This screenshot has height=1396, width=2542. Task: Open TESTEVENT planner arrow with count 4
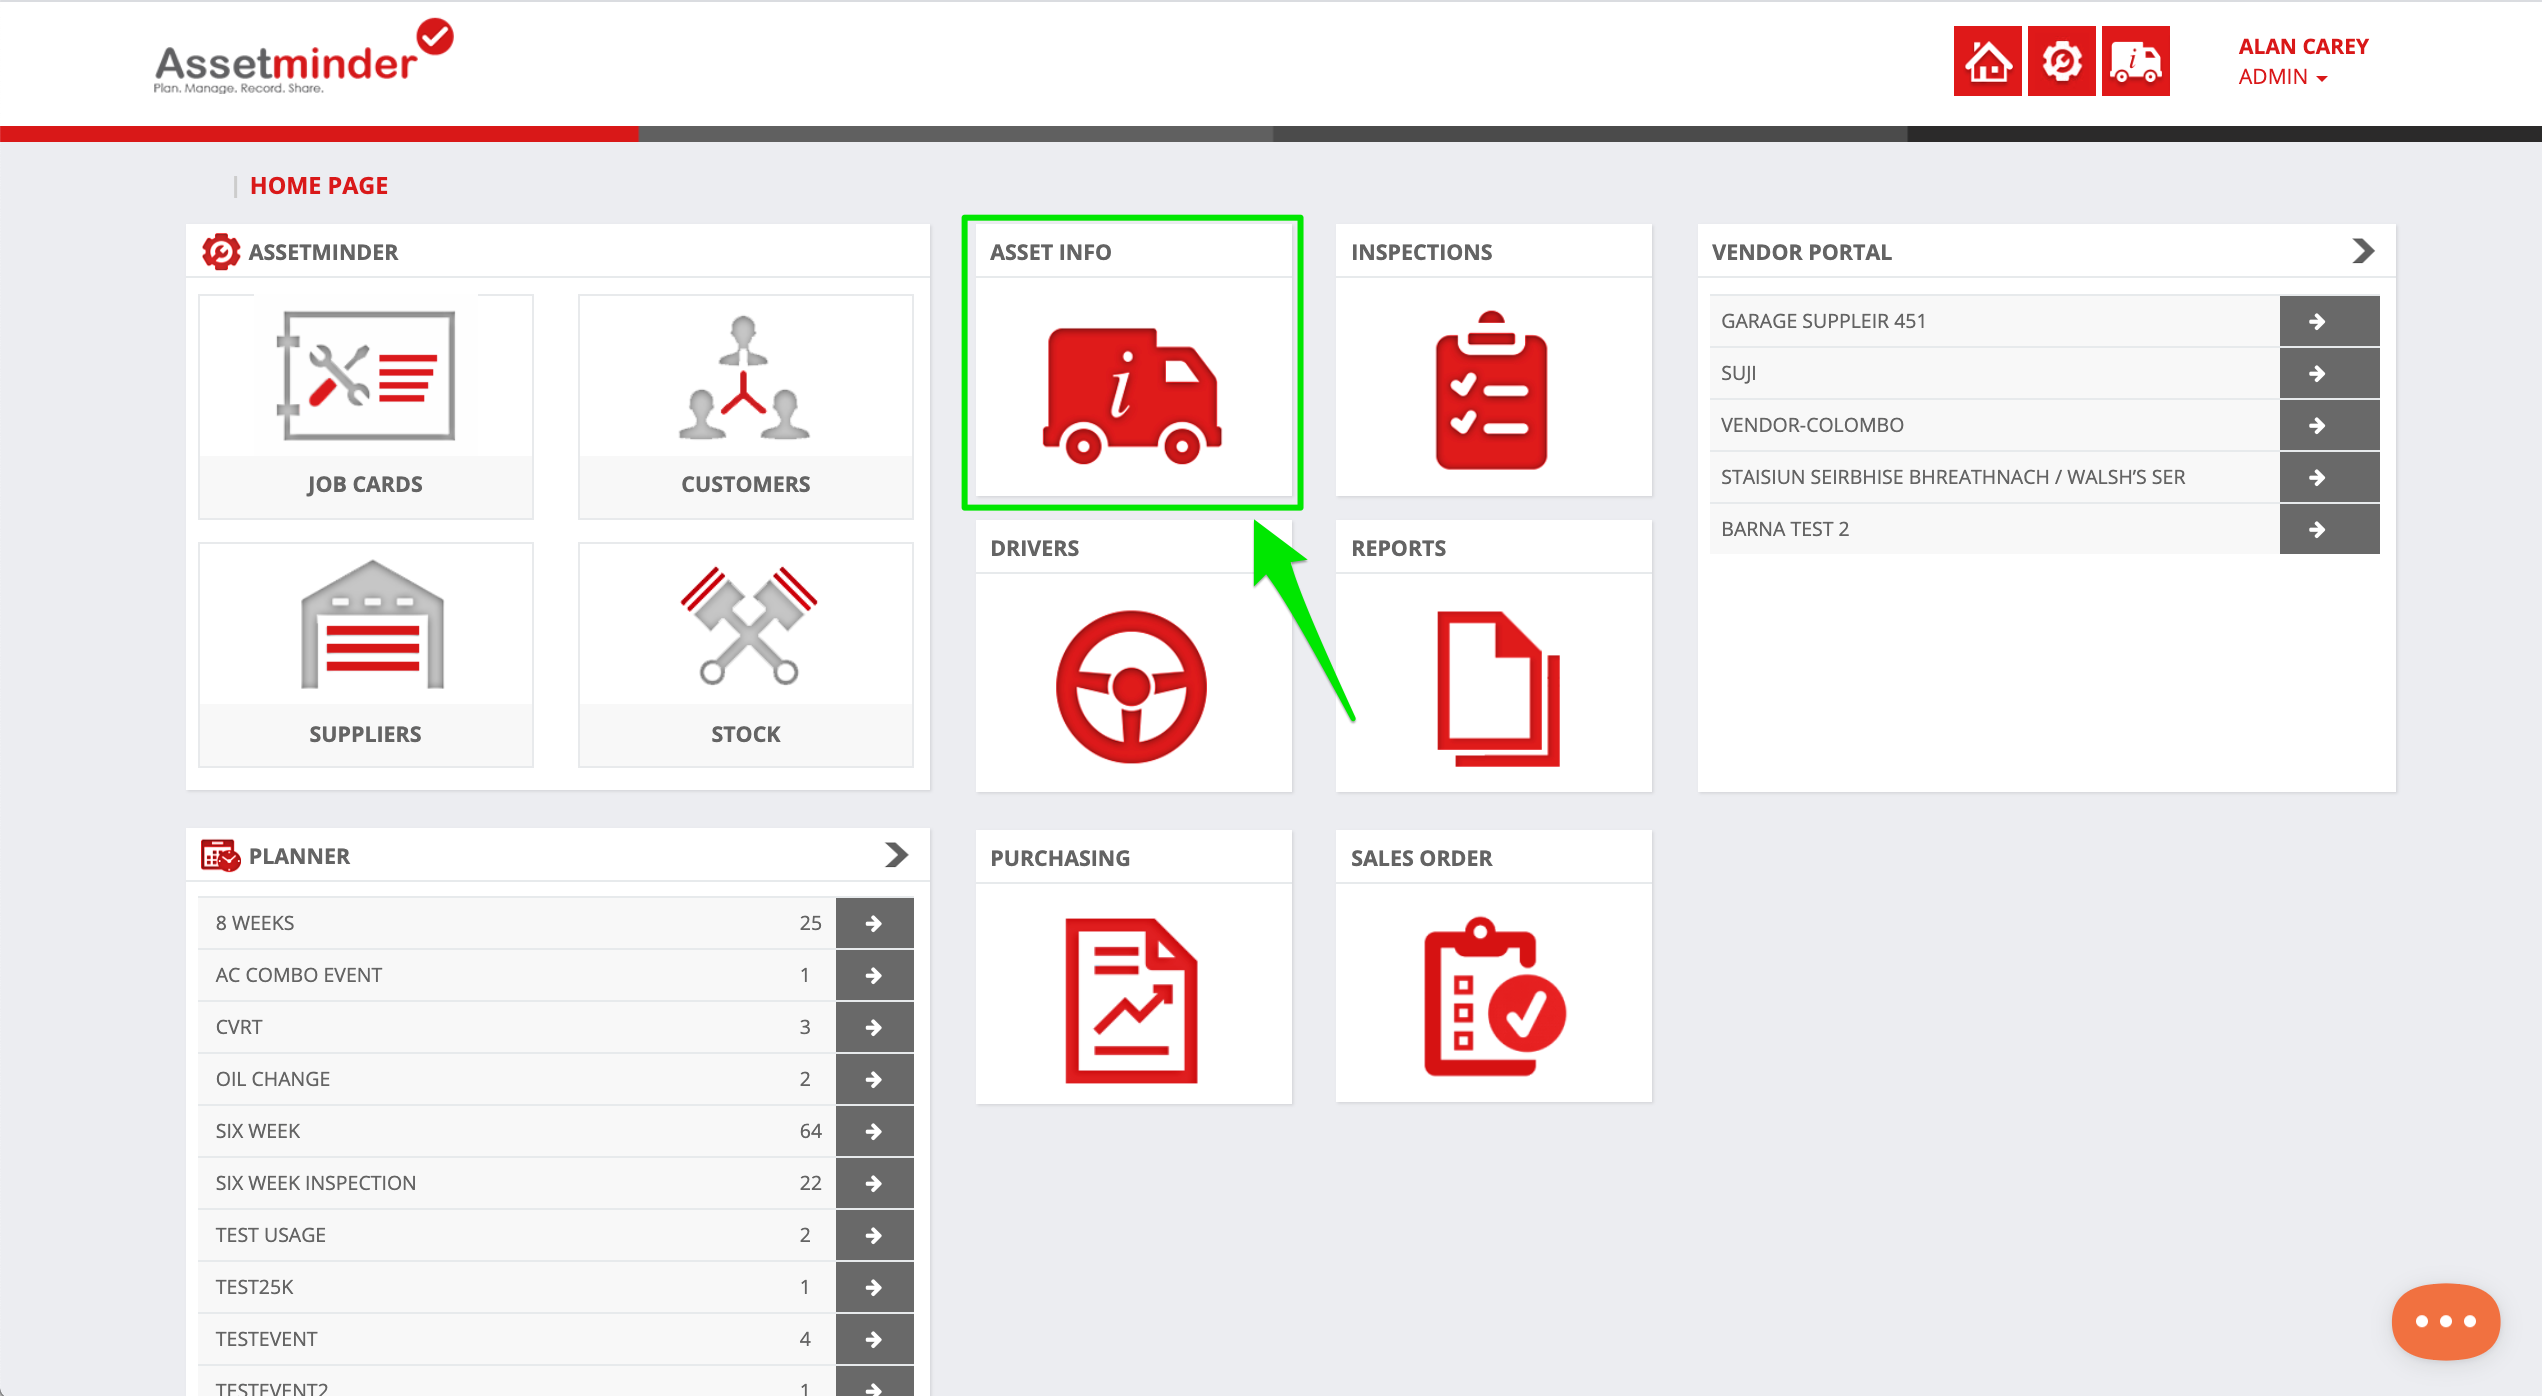pyautogui.click(x=875, y=1339)
